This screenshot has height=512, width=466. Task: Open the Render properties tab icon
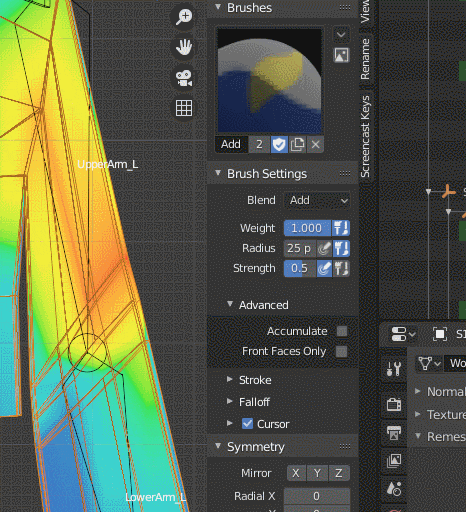394,405
